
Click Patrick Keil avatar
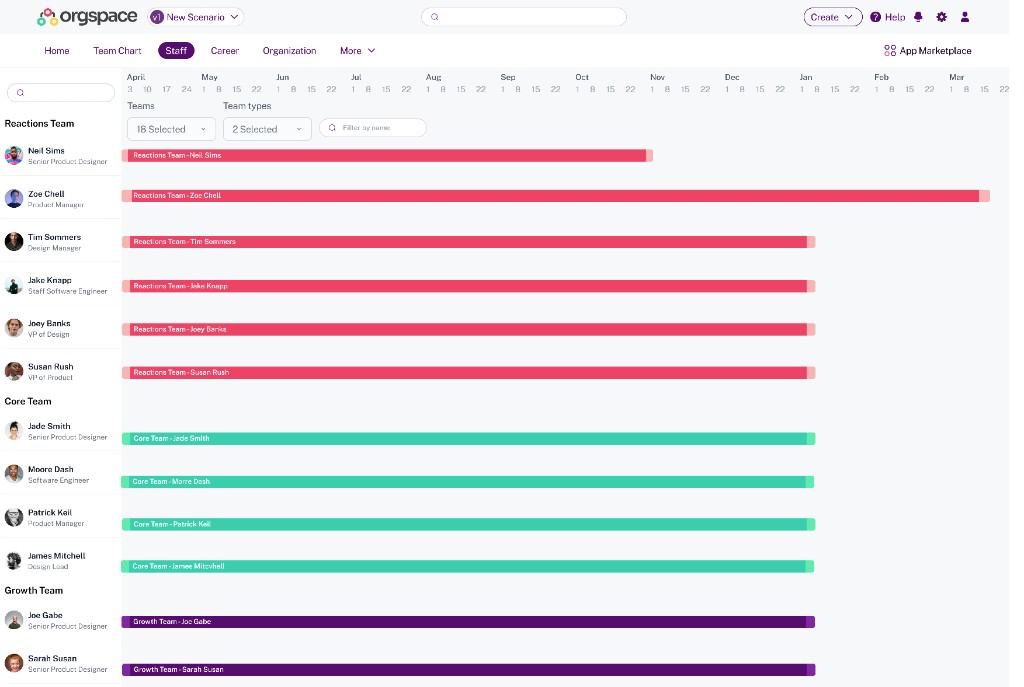coord(14,517)
